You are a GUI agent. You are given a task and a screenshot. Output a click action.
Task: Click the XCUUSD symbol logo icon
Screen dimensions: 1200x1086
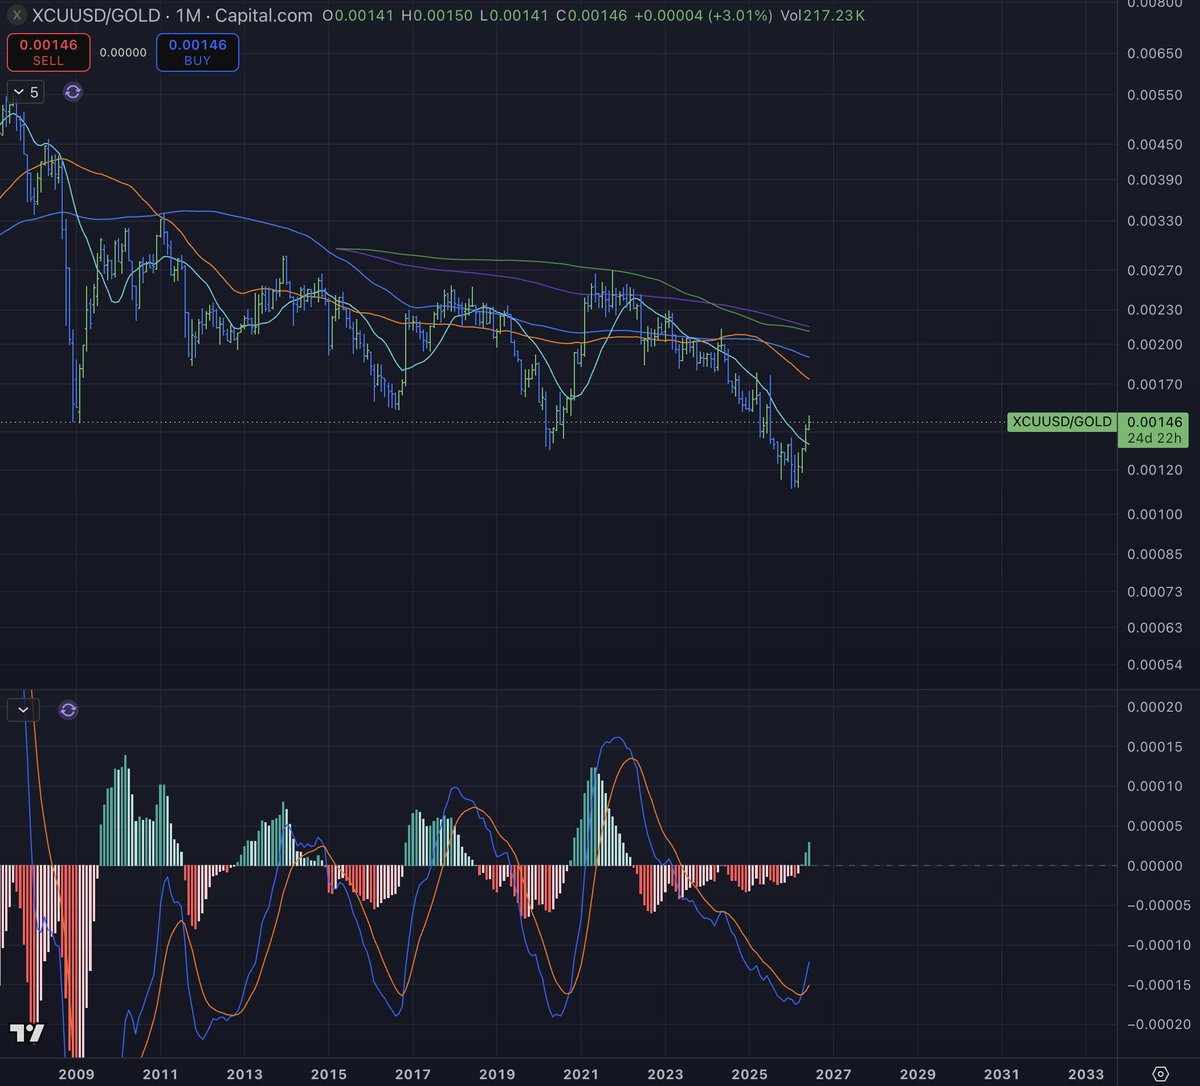[x=17, y=15]
